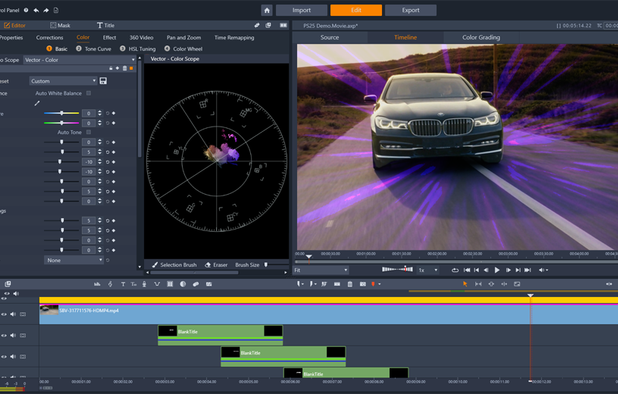Click the Undo arrow icon
This screenshot has width=618, height=394.
[x=36, y=10]
